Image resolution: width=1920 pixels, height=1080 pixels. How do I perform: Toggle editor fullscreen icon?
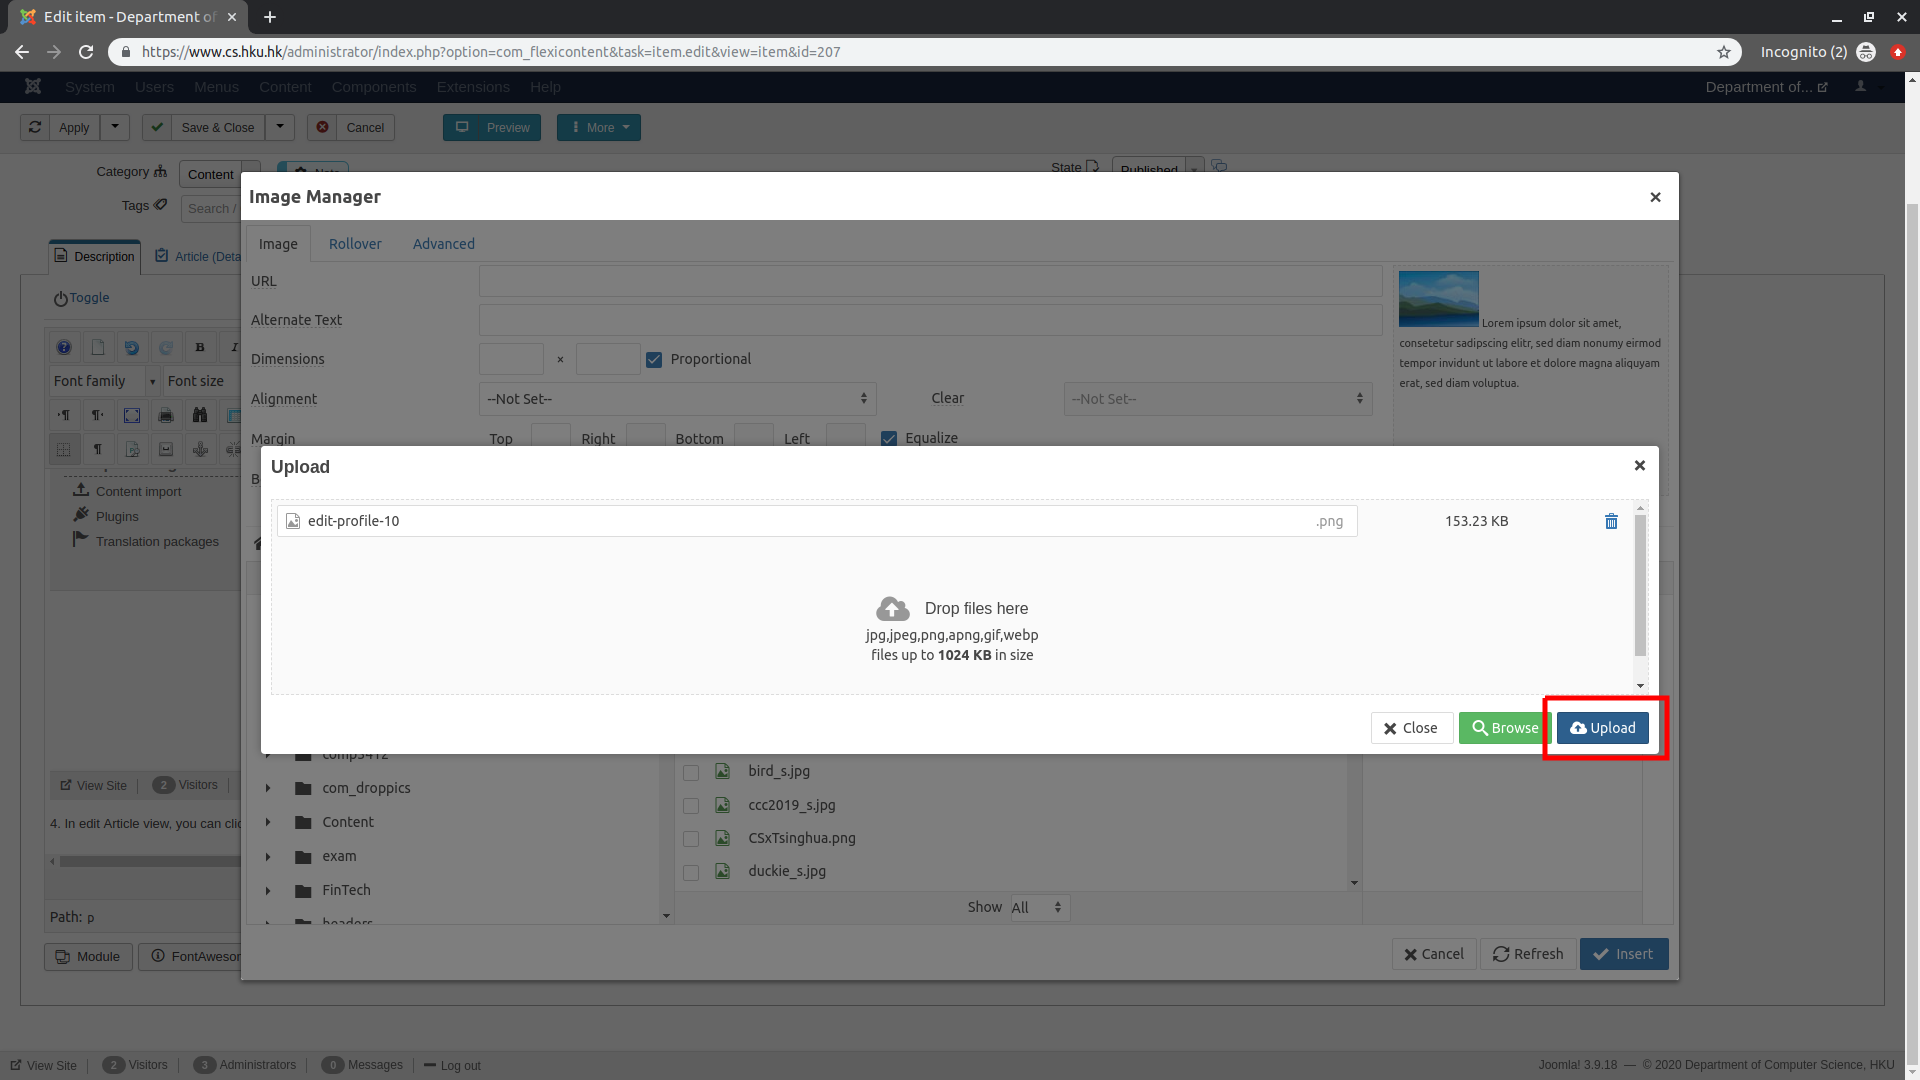tap(132, 415)
